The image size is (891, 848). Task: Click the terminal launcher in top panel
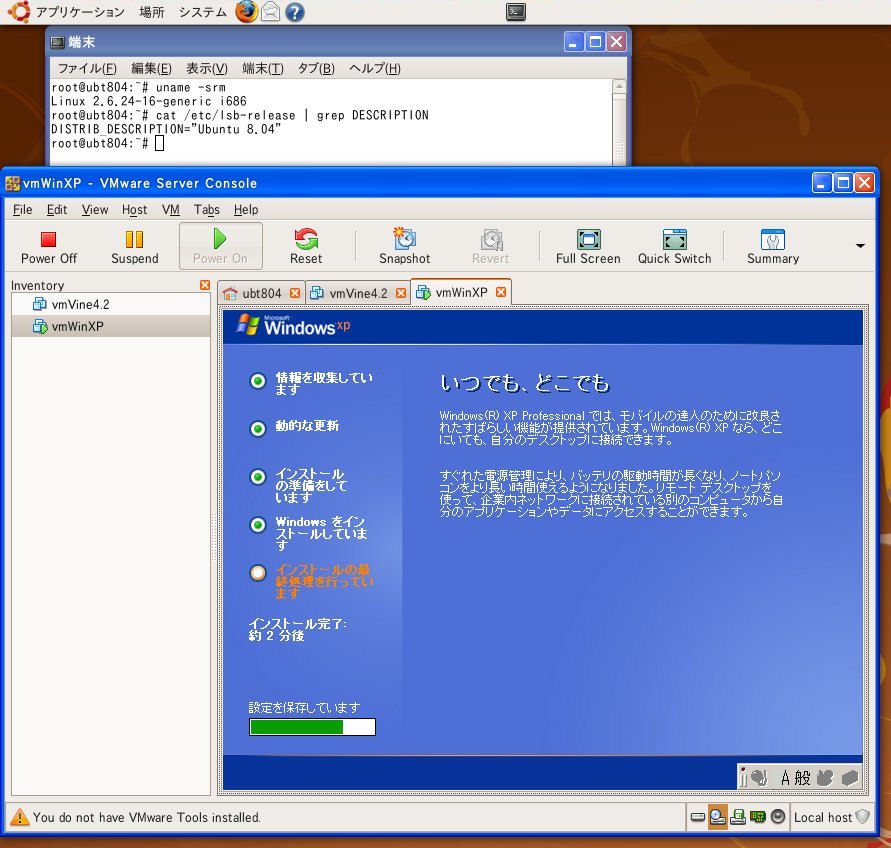pos(515,12)
